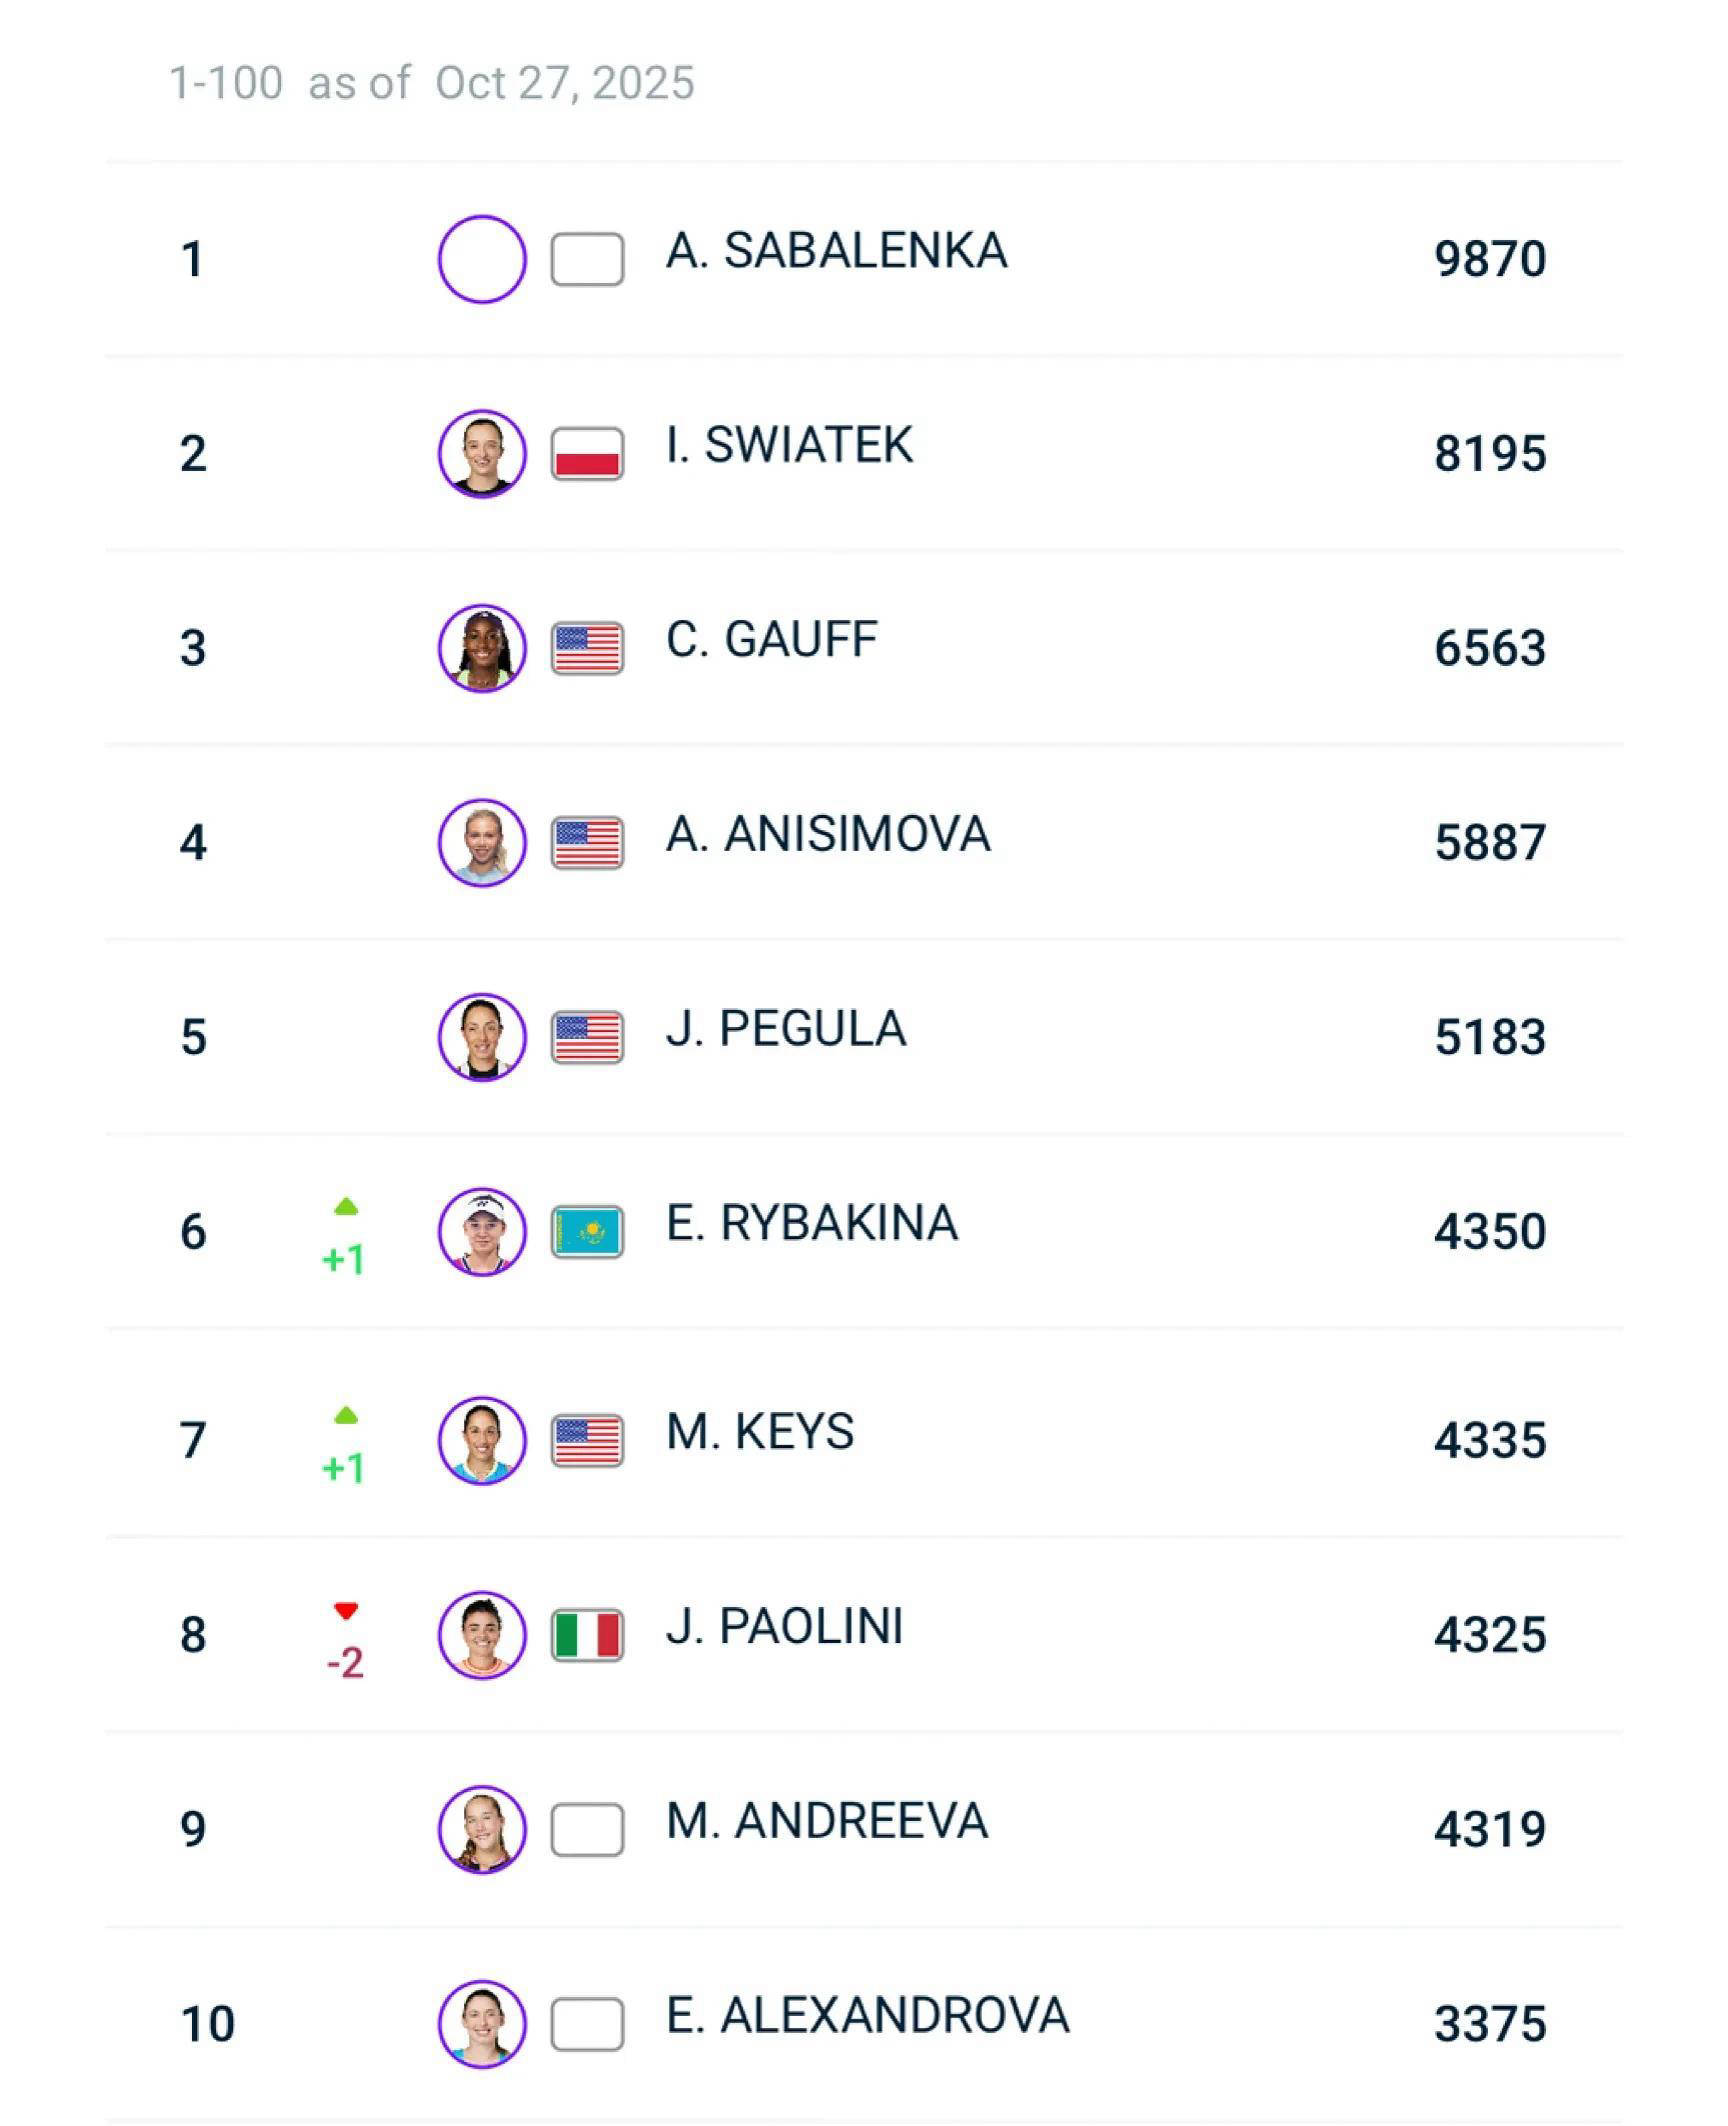
Task: Click Sabalenka's 9870 points value
Action: [1489, 259]
